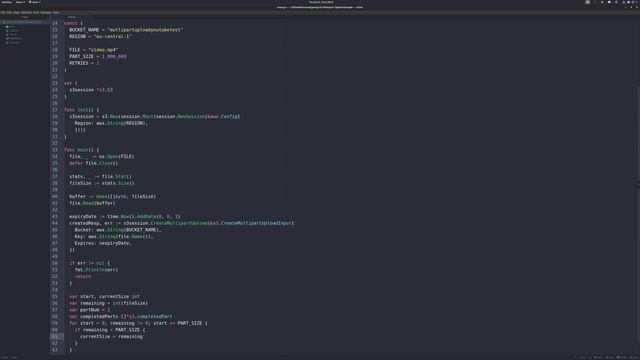
Task: Open the Selection menu
Action: (27, 12)
